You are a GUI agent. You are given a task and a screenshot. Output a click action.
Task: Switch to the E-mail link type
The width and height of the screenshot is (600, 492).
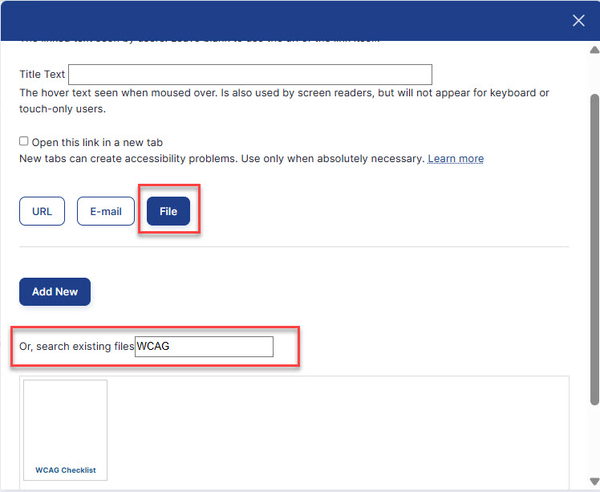(106, 212)
